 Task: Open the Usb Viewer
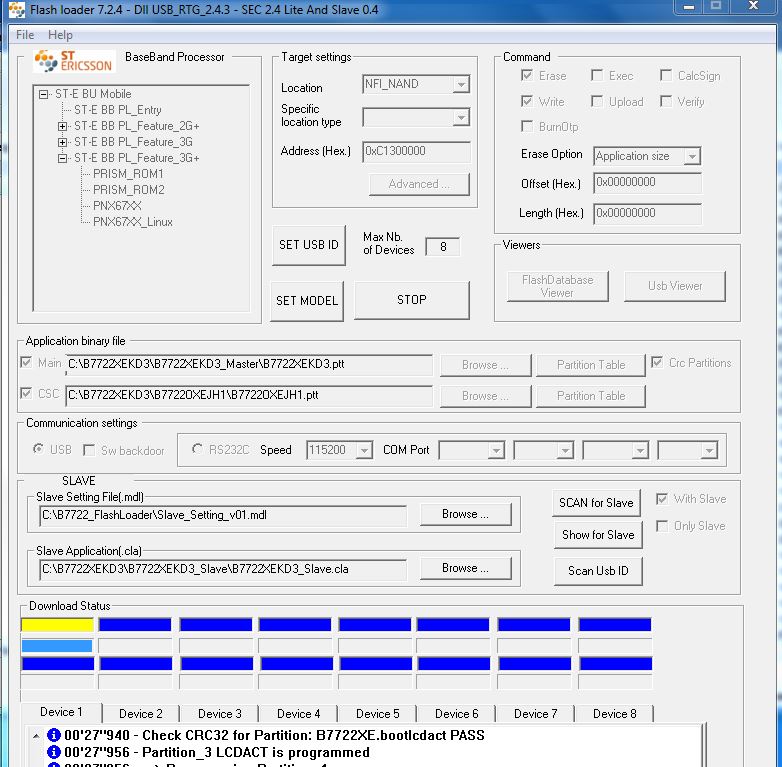(x=675, y=286)
